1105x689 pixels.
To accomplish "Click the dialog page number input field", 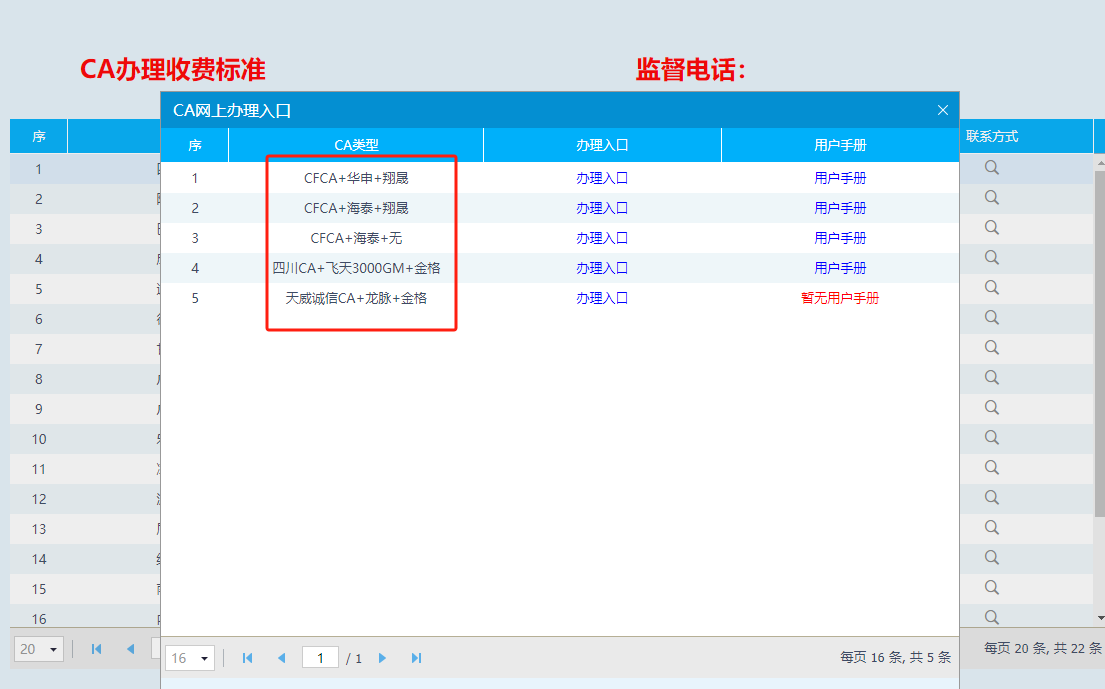I will [320, 658].
